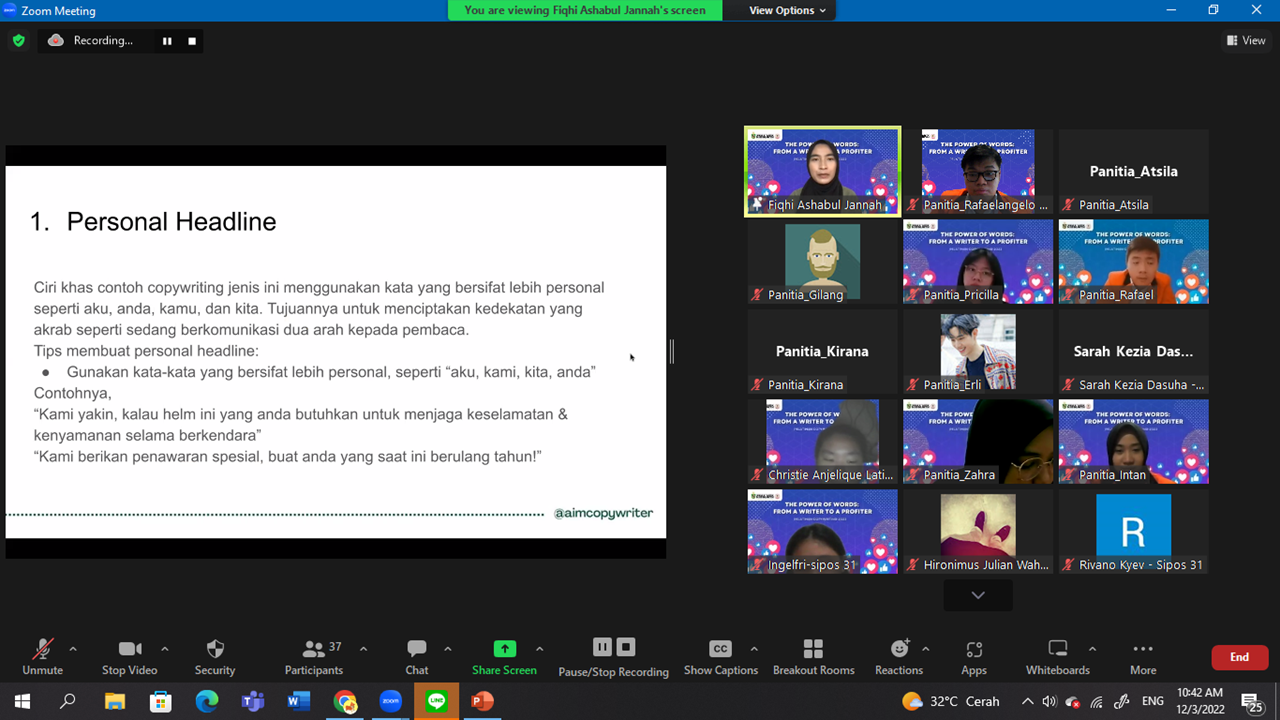
Task: Click the red End button
Action: coord(1239,657)
